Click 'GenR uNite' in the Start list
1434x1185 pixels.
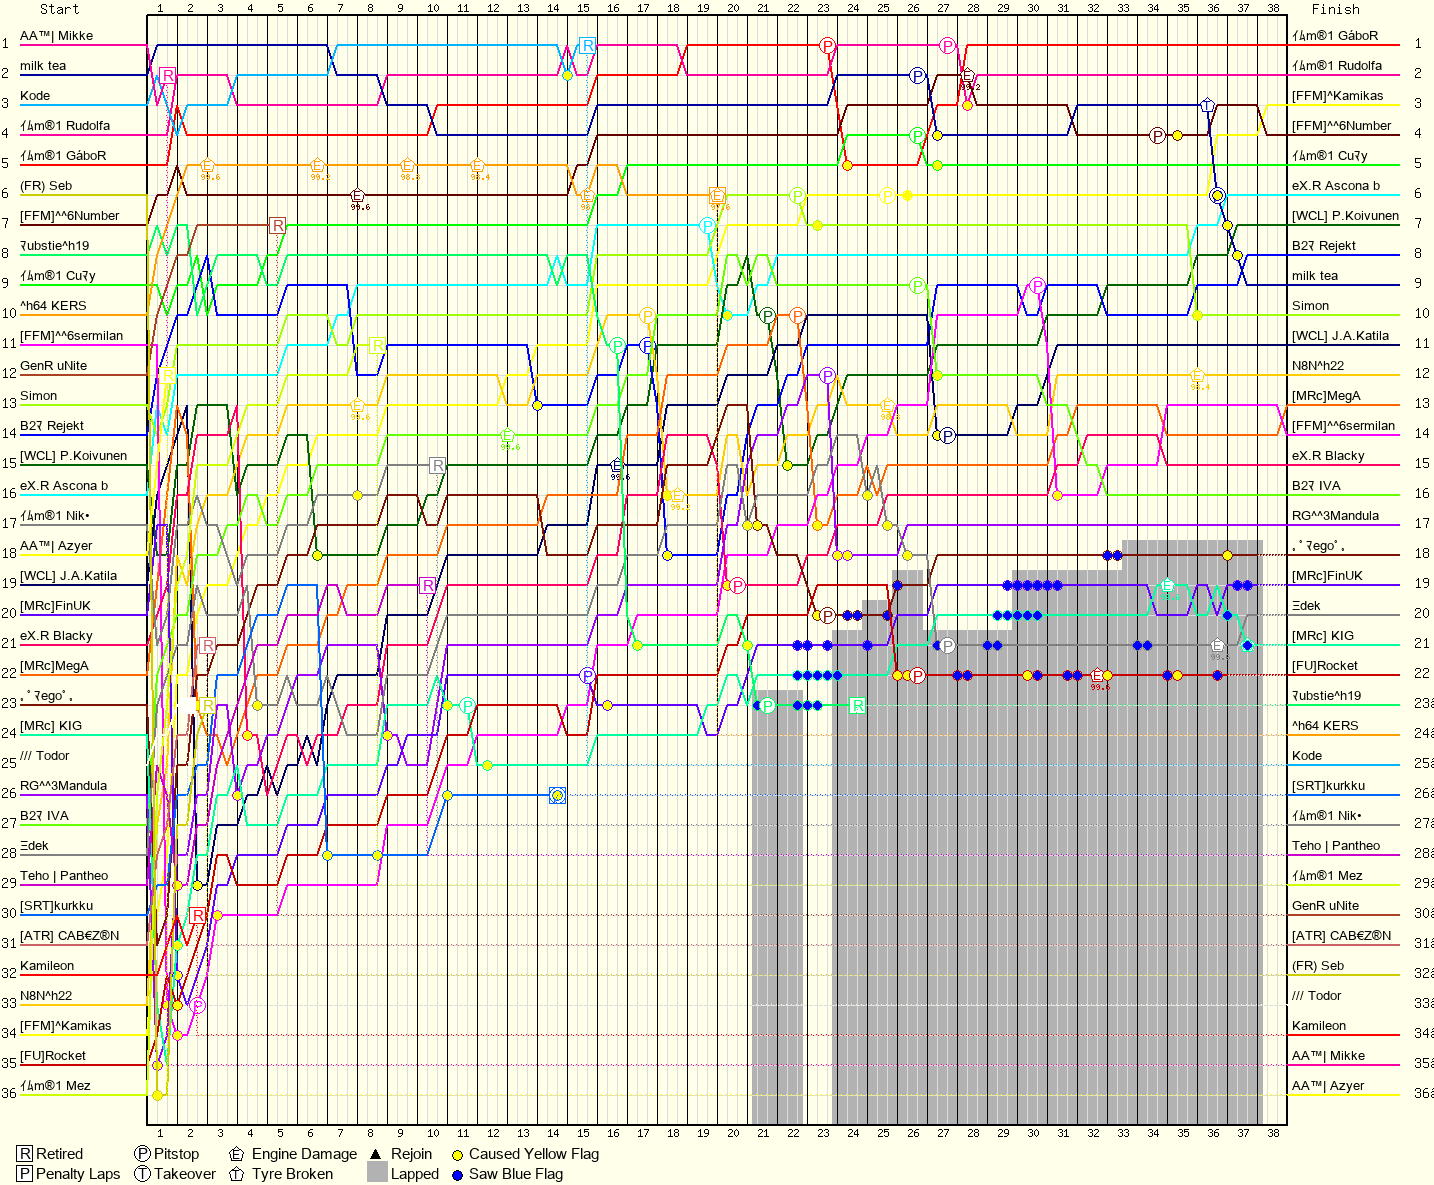pyautogui.click(x=53, y=365)
